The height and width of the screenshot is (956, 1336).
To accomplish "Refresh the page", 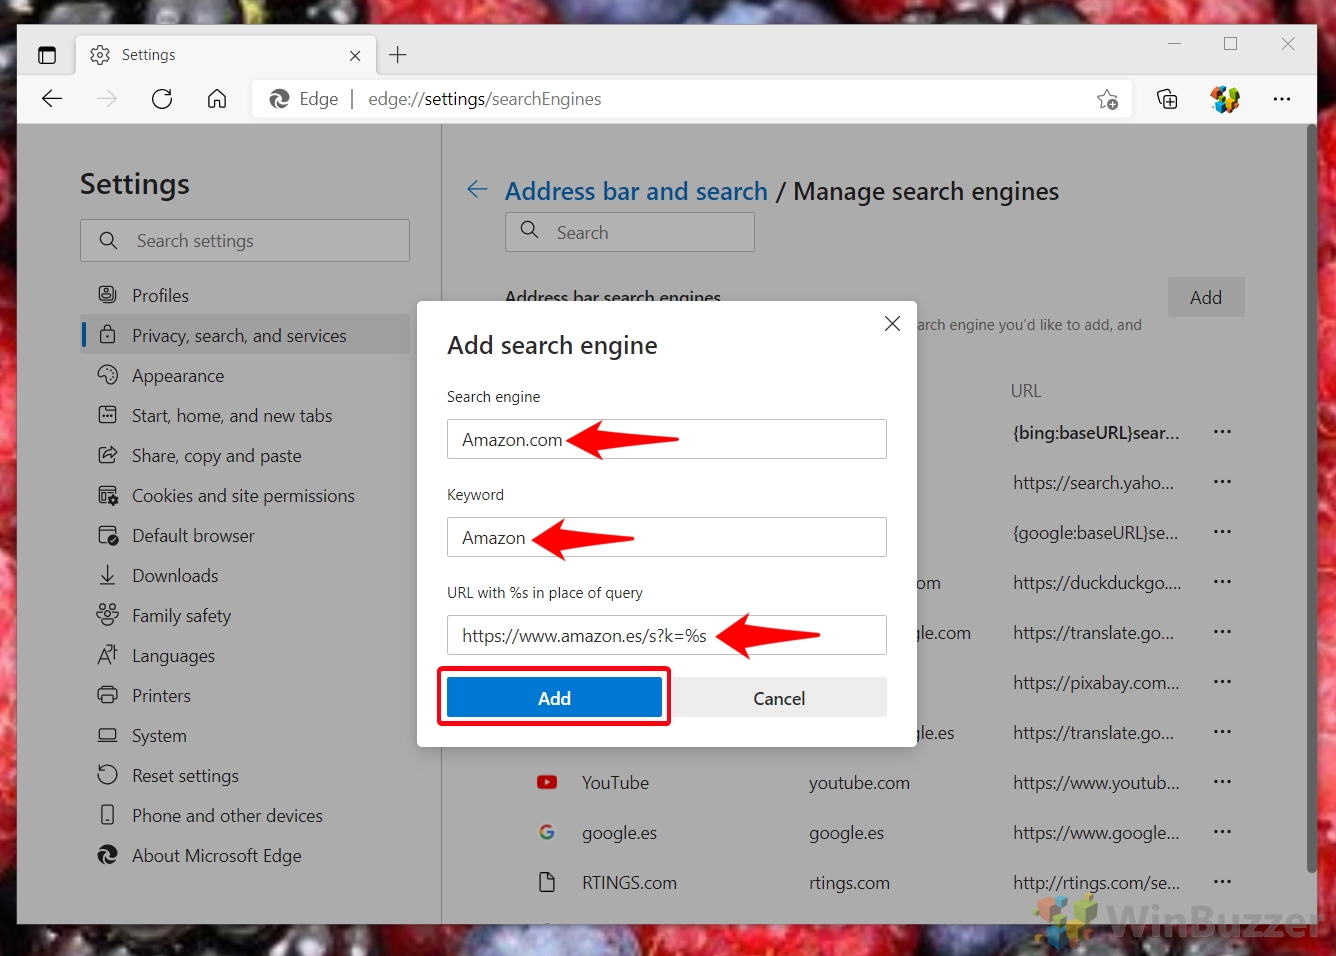I will click(x=162, y=99).
